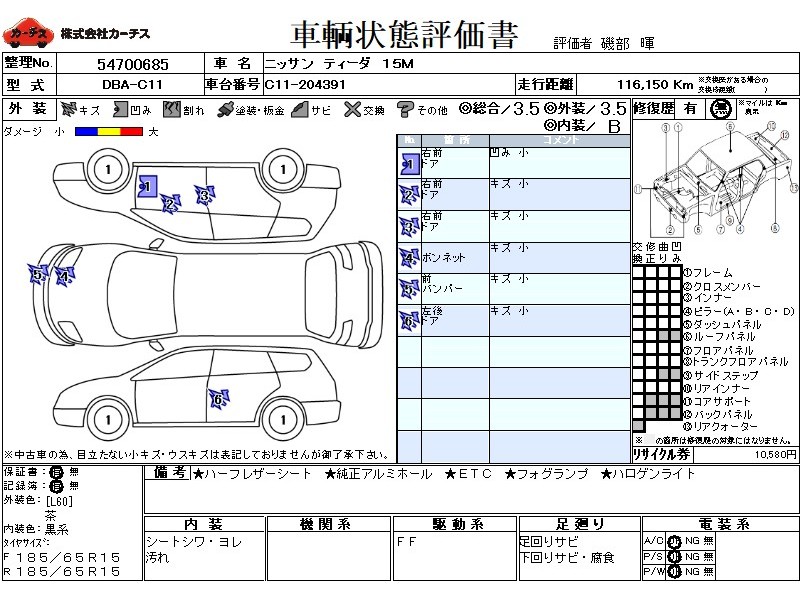Select the その他 question-mark legend icon

point(405,109)
